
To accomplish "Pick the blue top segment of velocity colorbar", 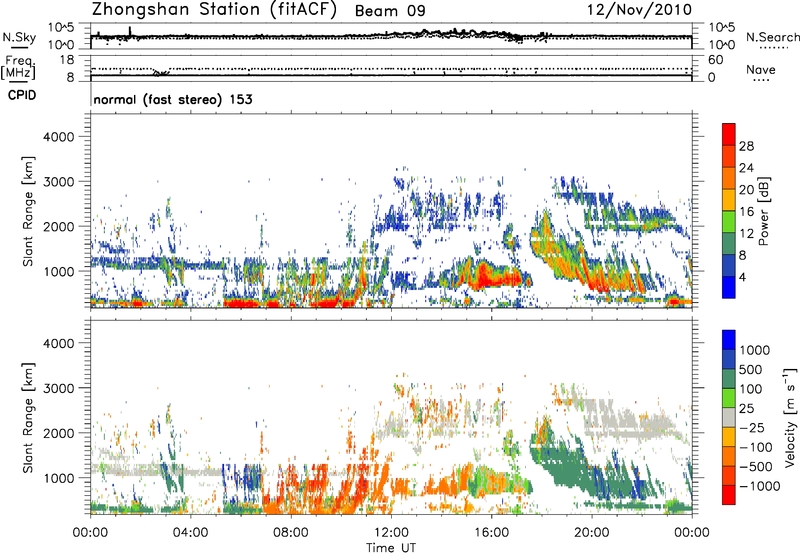I will click(729, 340).
